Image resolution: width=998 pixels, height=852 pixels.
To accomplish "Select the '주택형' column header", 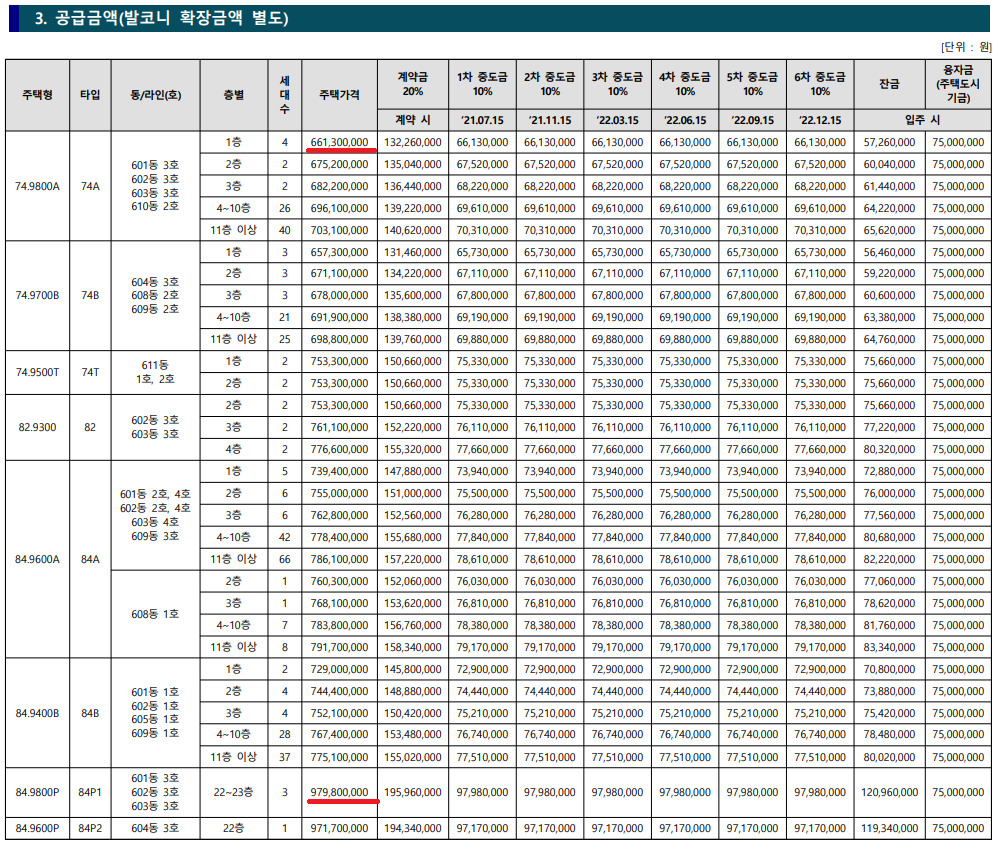I will point(38,95).
